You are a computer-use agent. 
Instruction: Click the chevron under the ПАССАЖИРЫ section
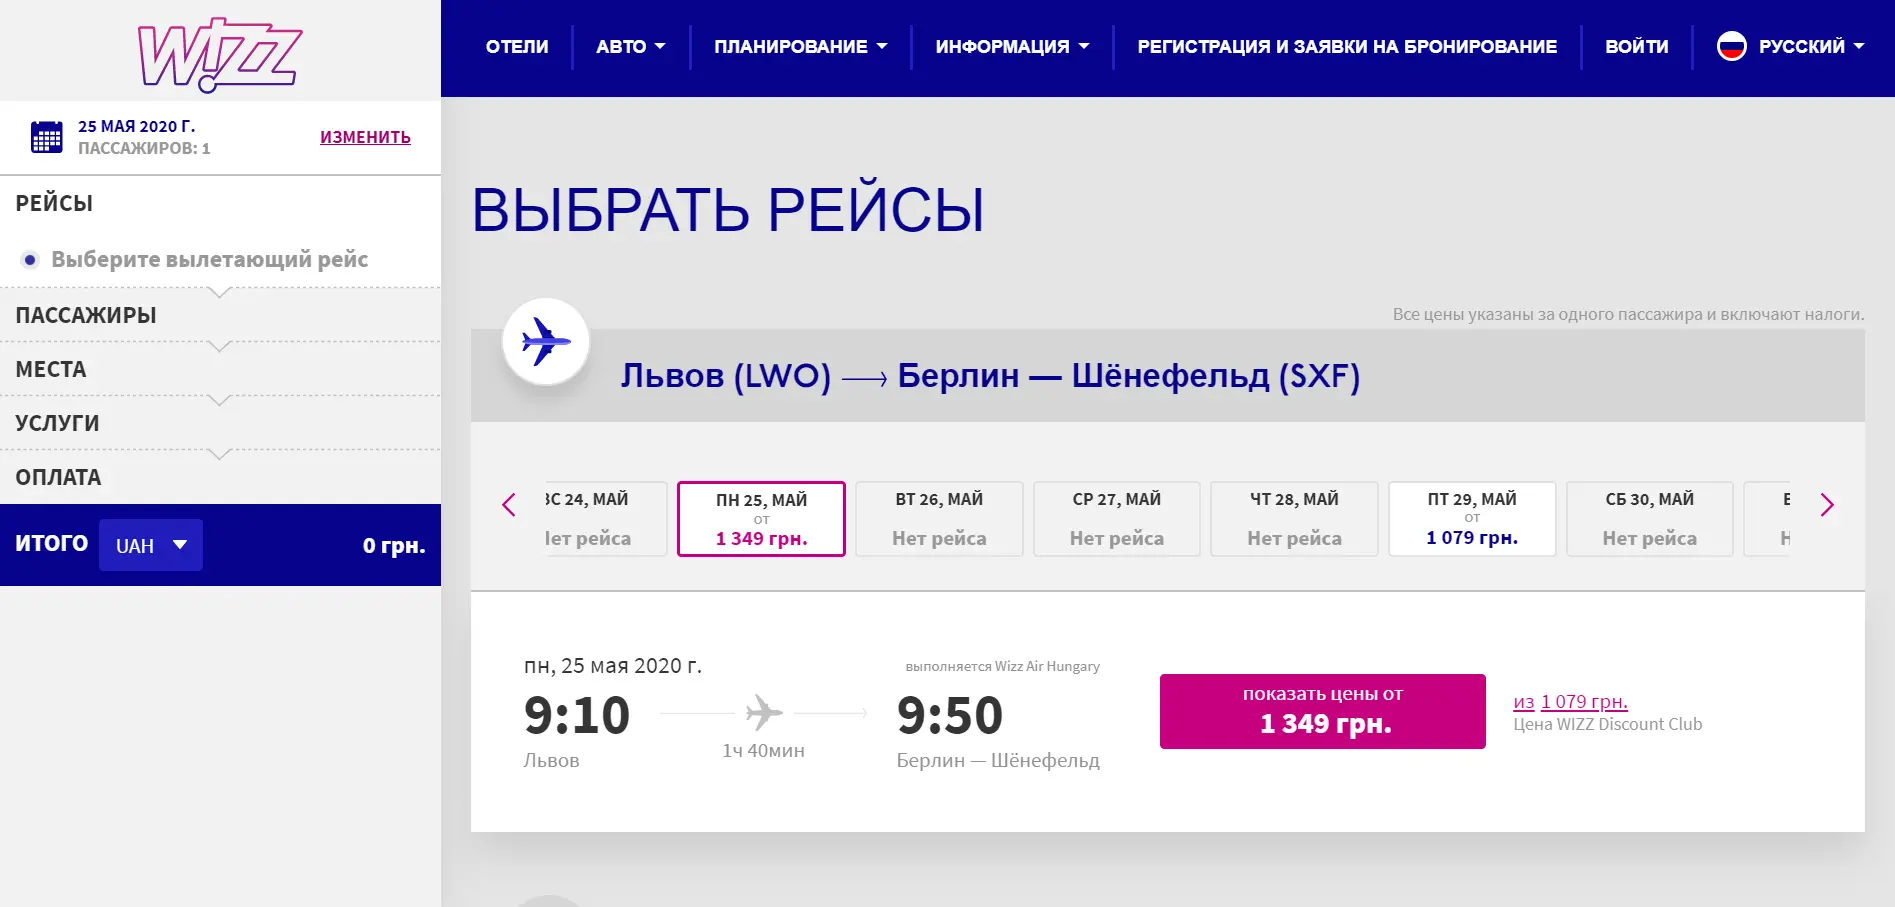[220, 344]
